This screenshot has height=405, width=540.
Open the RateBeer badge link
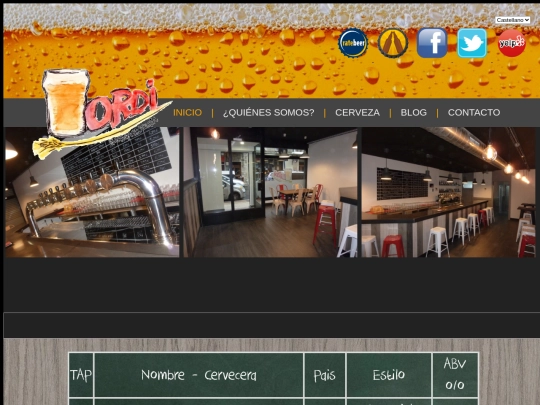pos(353,43)
